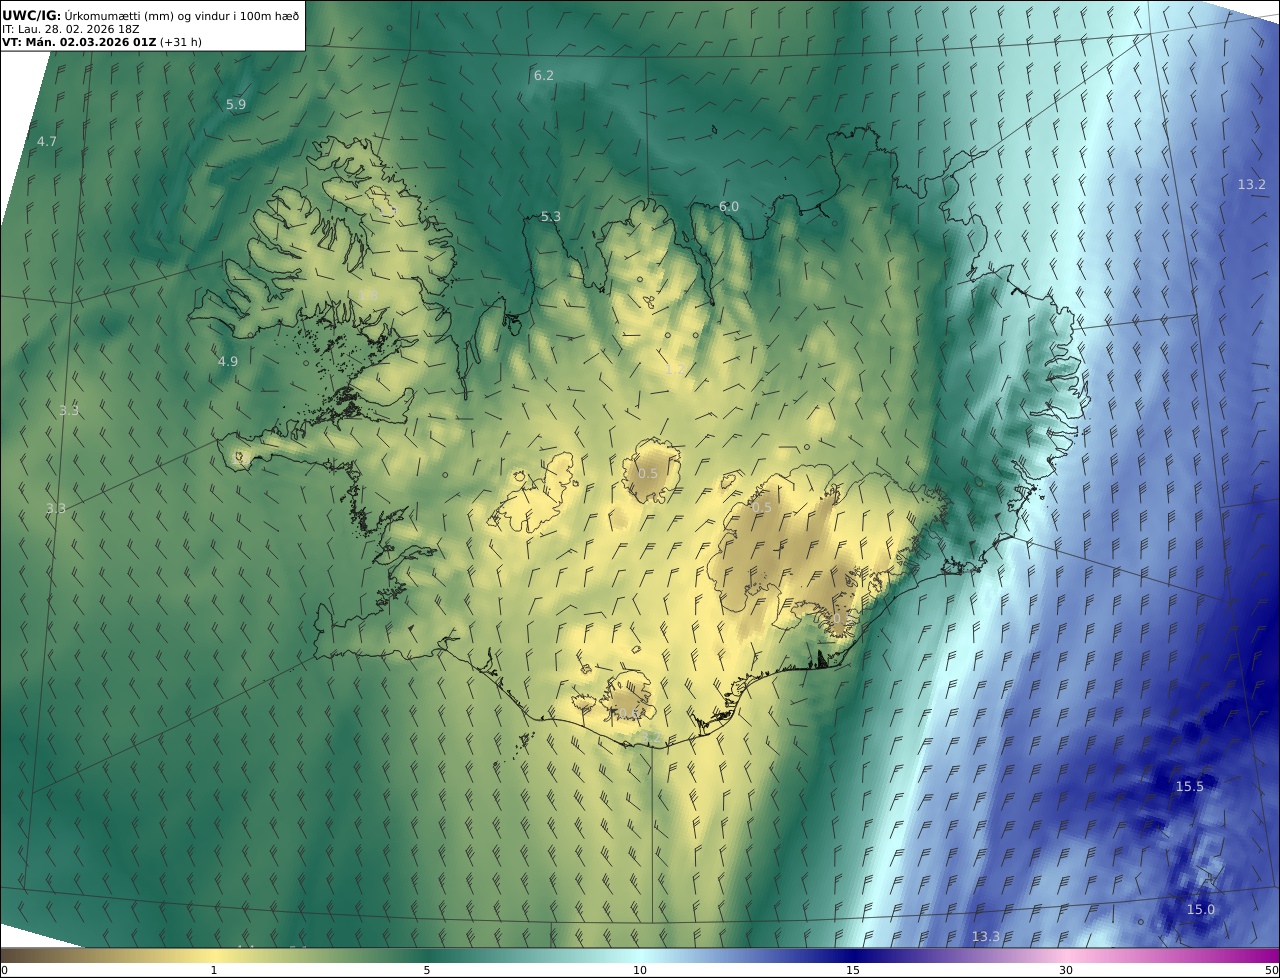Image resolution: width=1280 pixels, height=978 pixels.
Task: Select the 15.0 value label
Action: [x=1201, y=909]
